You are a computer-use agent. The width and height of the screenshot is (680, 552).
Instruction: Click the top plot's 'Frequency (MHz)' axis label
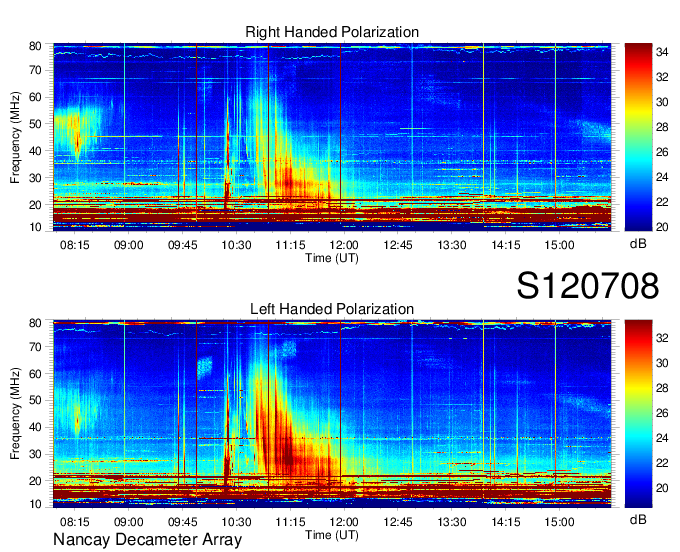click(x=15, y=137)
